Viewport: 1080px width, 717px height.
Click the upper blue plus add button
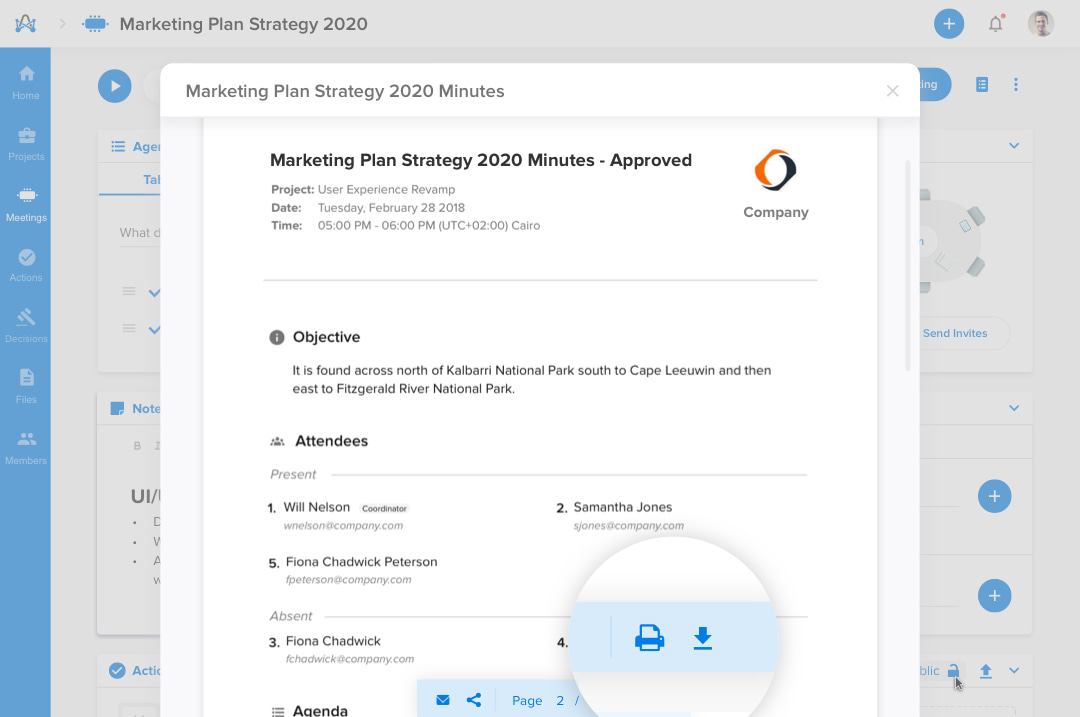click(x=994, y=496)
